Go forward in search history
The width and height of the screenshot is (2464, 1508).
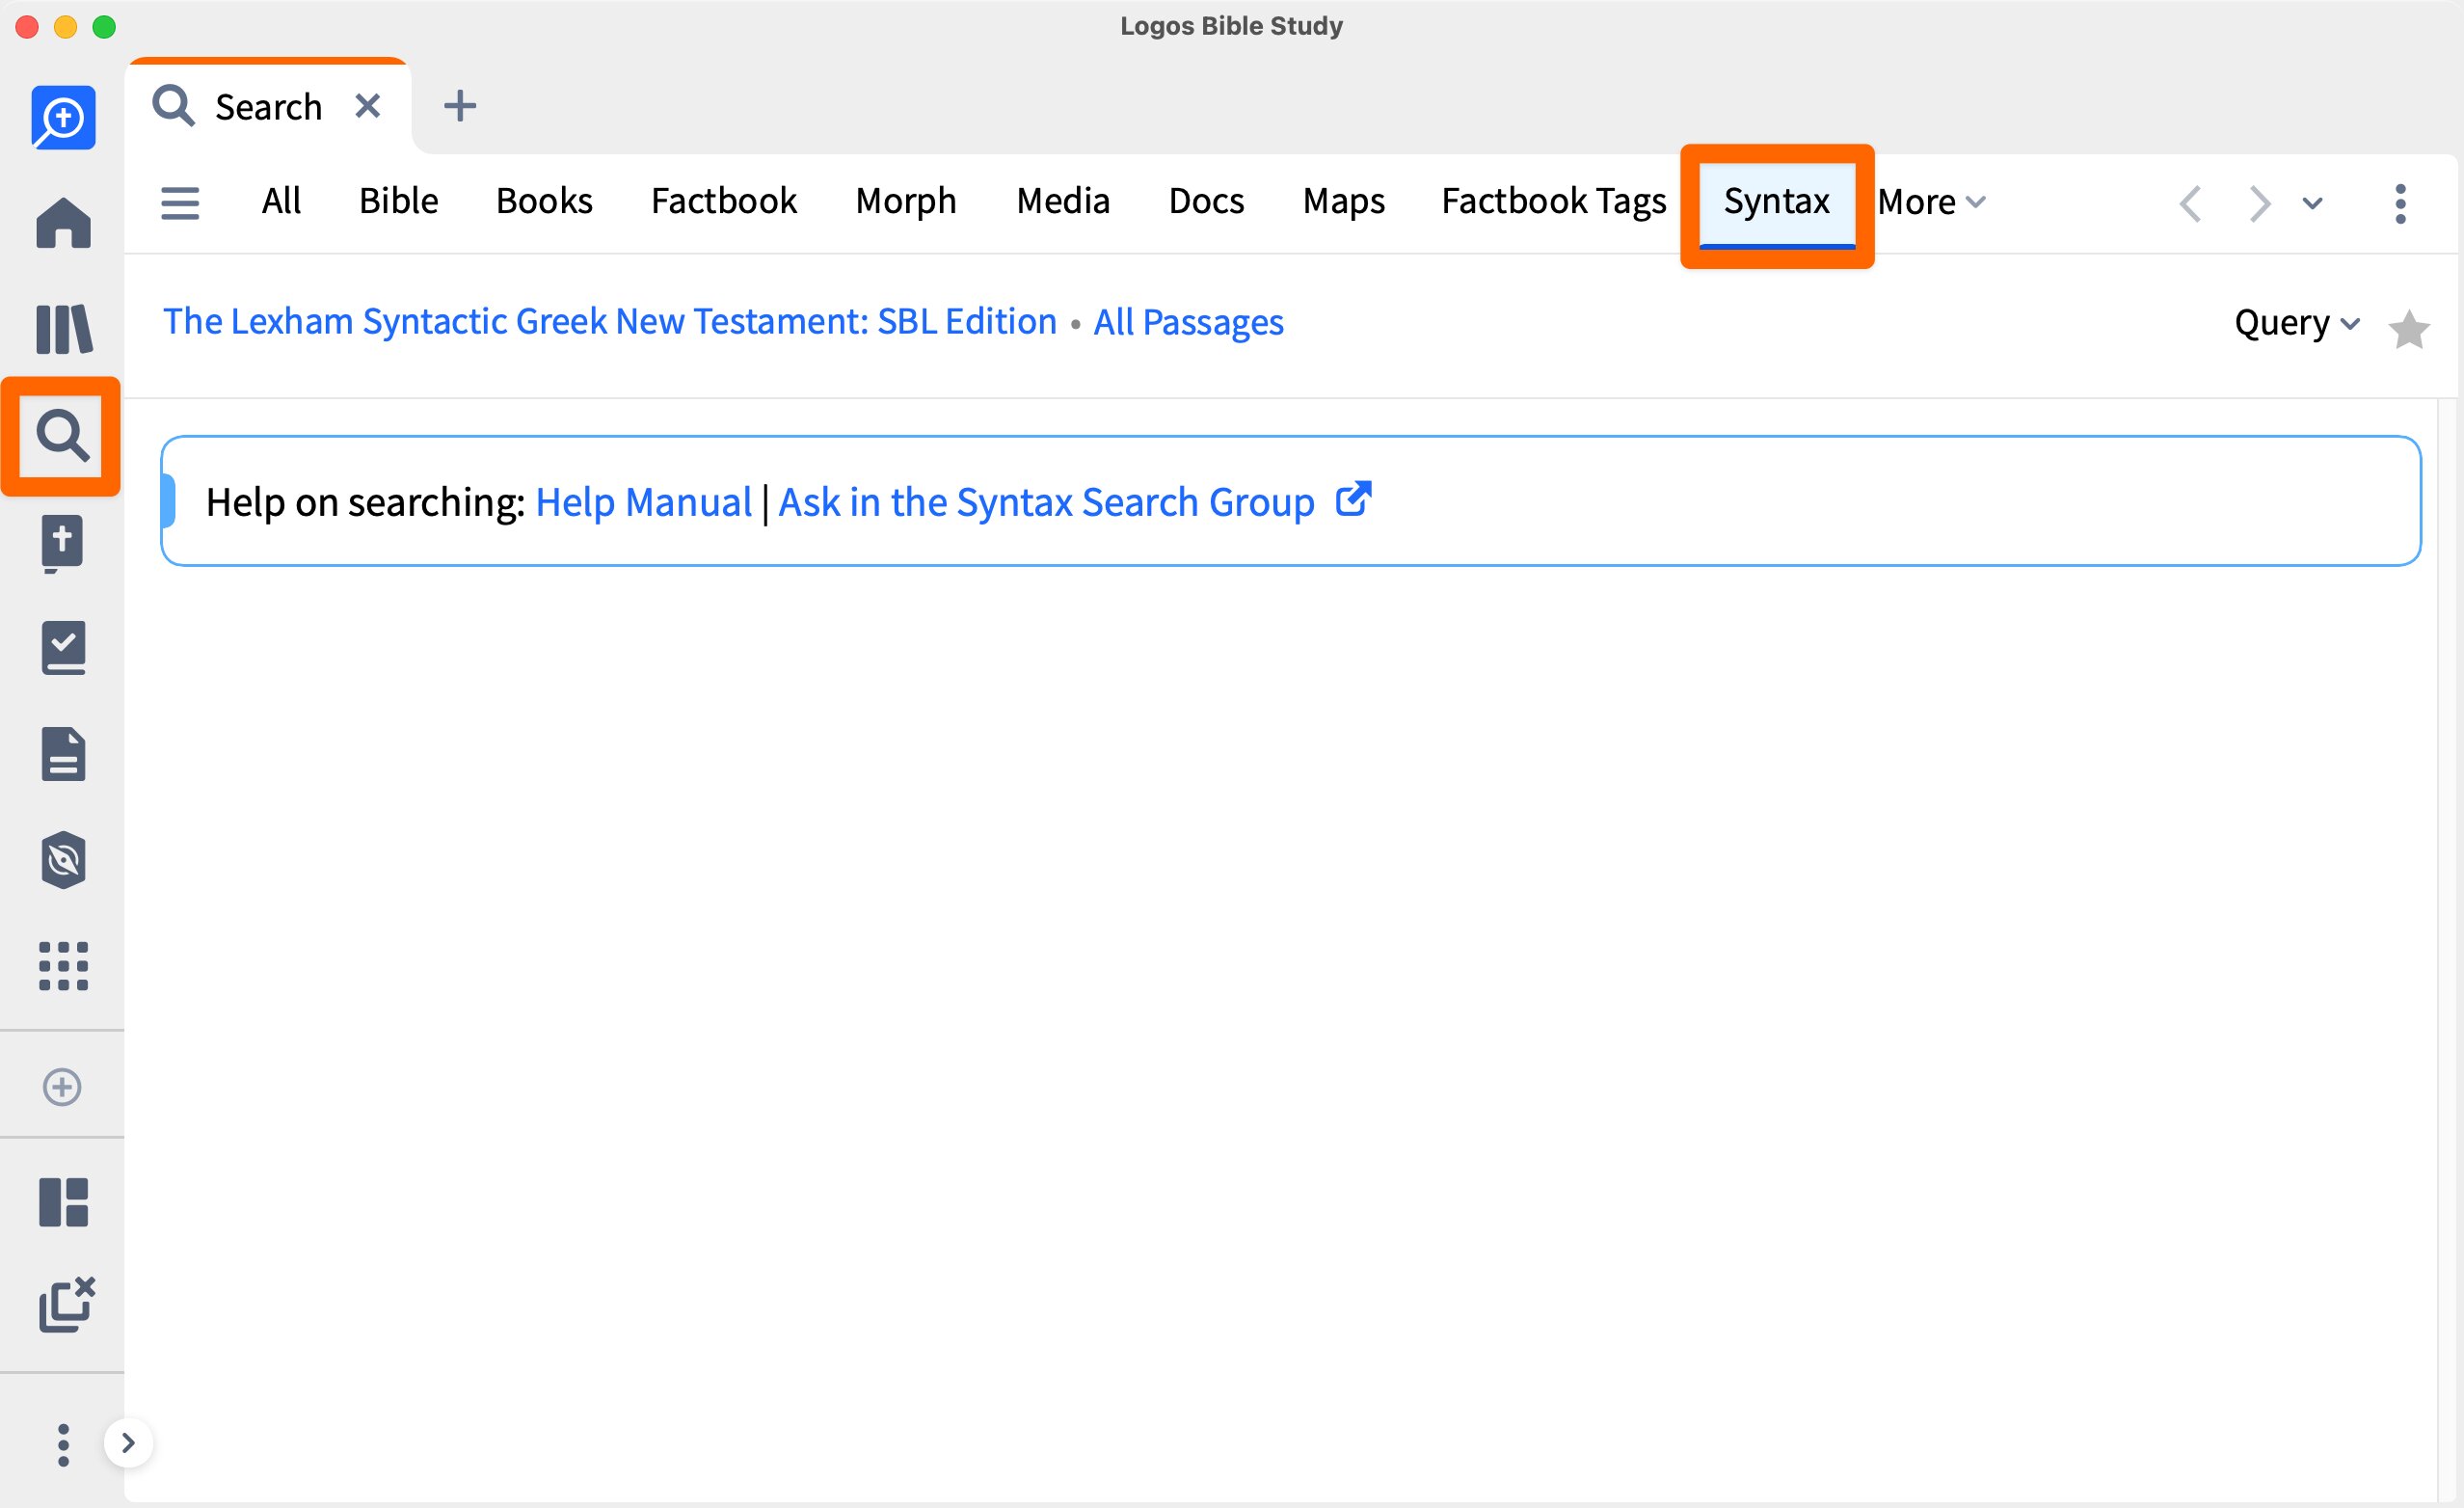(x=2259, y=203)
